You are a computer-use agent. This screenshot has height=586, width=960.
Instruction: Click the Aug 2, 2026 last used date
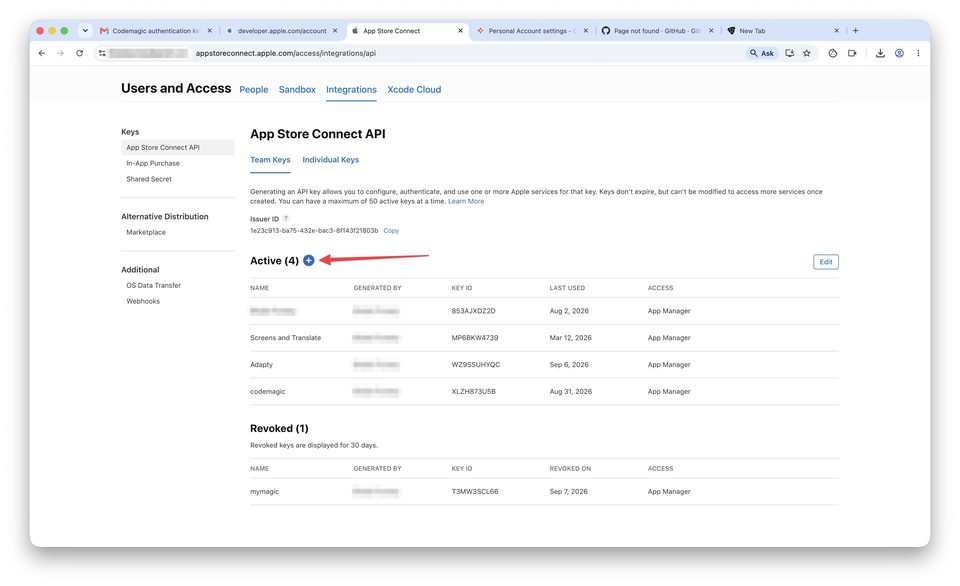569,311
